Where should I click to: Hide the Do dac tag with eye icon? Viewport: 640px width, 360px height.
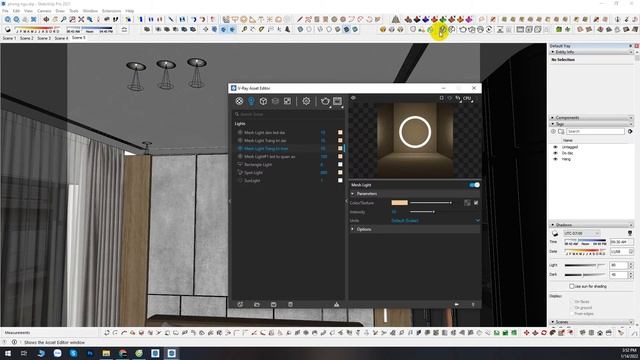pyautogui.click(x=555, y=153)
